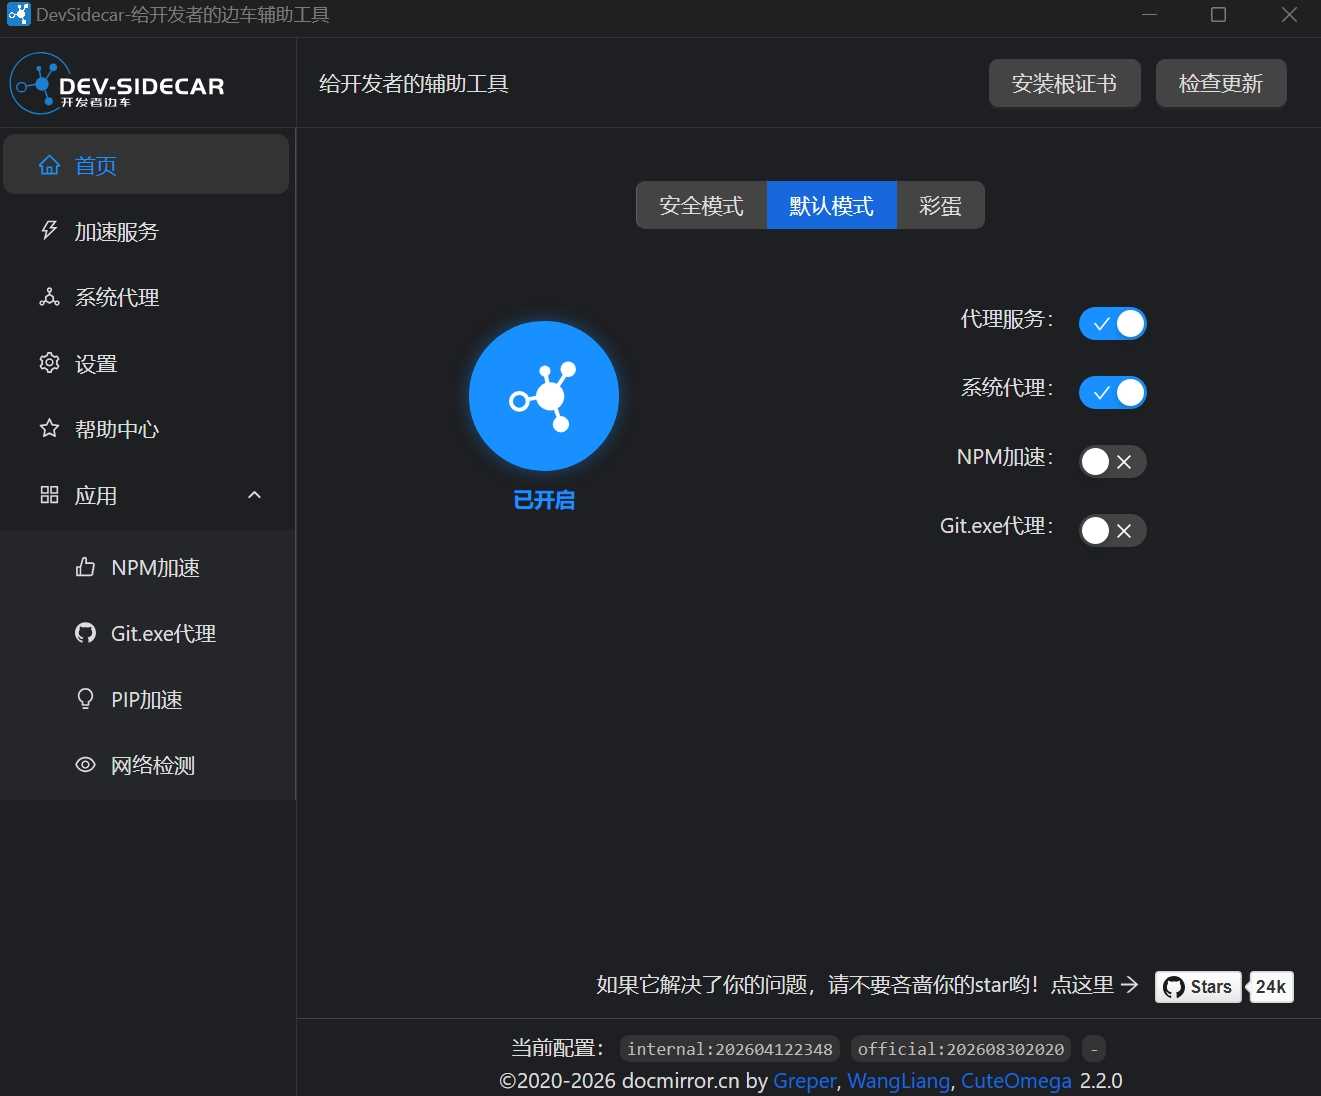This screenshot has width=1321, height=1096.
Task: Disable the 系统代理 toggle switch
Action: (1112, 392)
